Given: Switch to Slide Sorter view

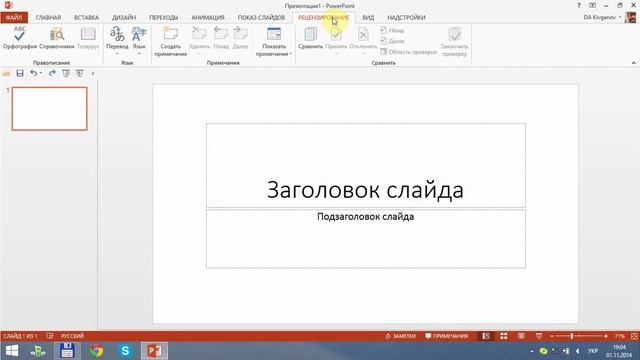Looking at the screenshot, I should tap(504, 336).
